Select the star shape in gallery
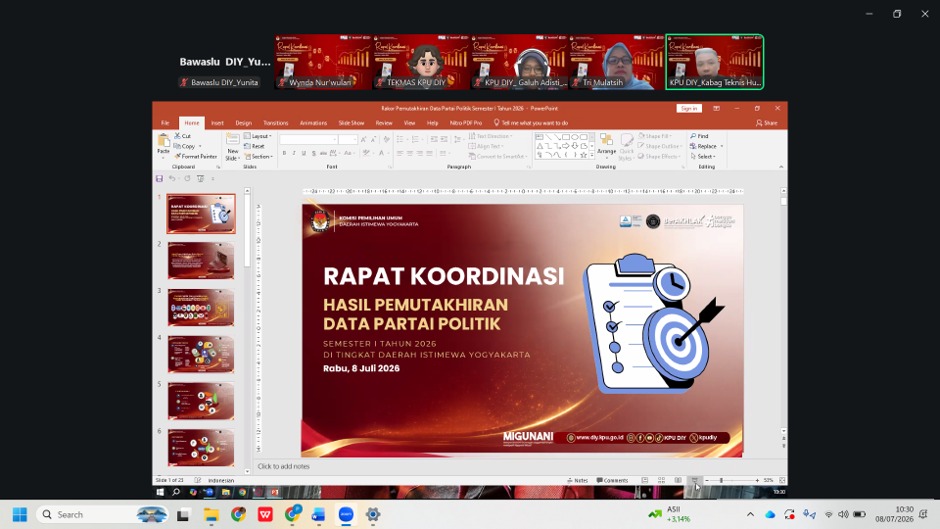 click(x=583, y=155)
